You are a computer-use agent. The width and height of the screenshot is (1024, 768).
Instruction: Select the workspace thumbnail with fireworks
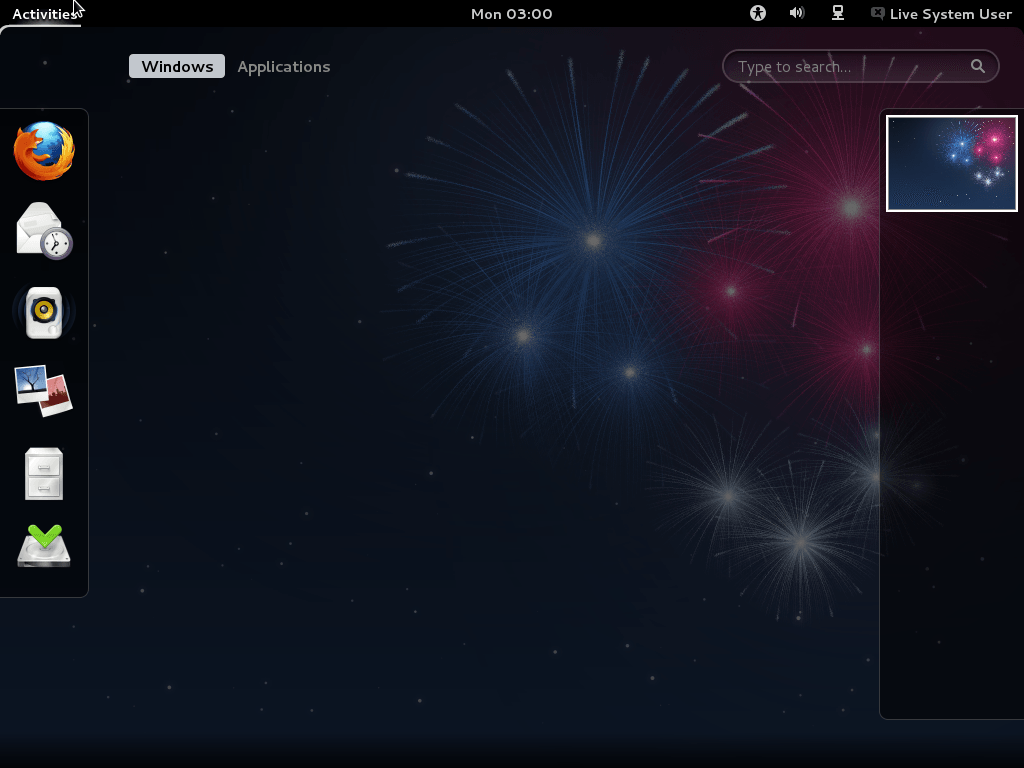point(952,163)
